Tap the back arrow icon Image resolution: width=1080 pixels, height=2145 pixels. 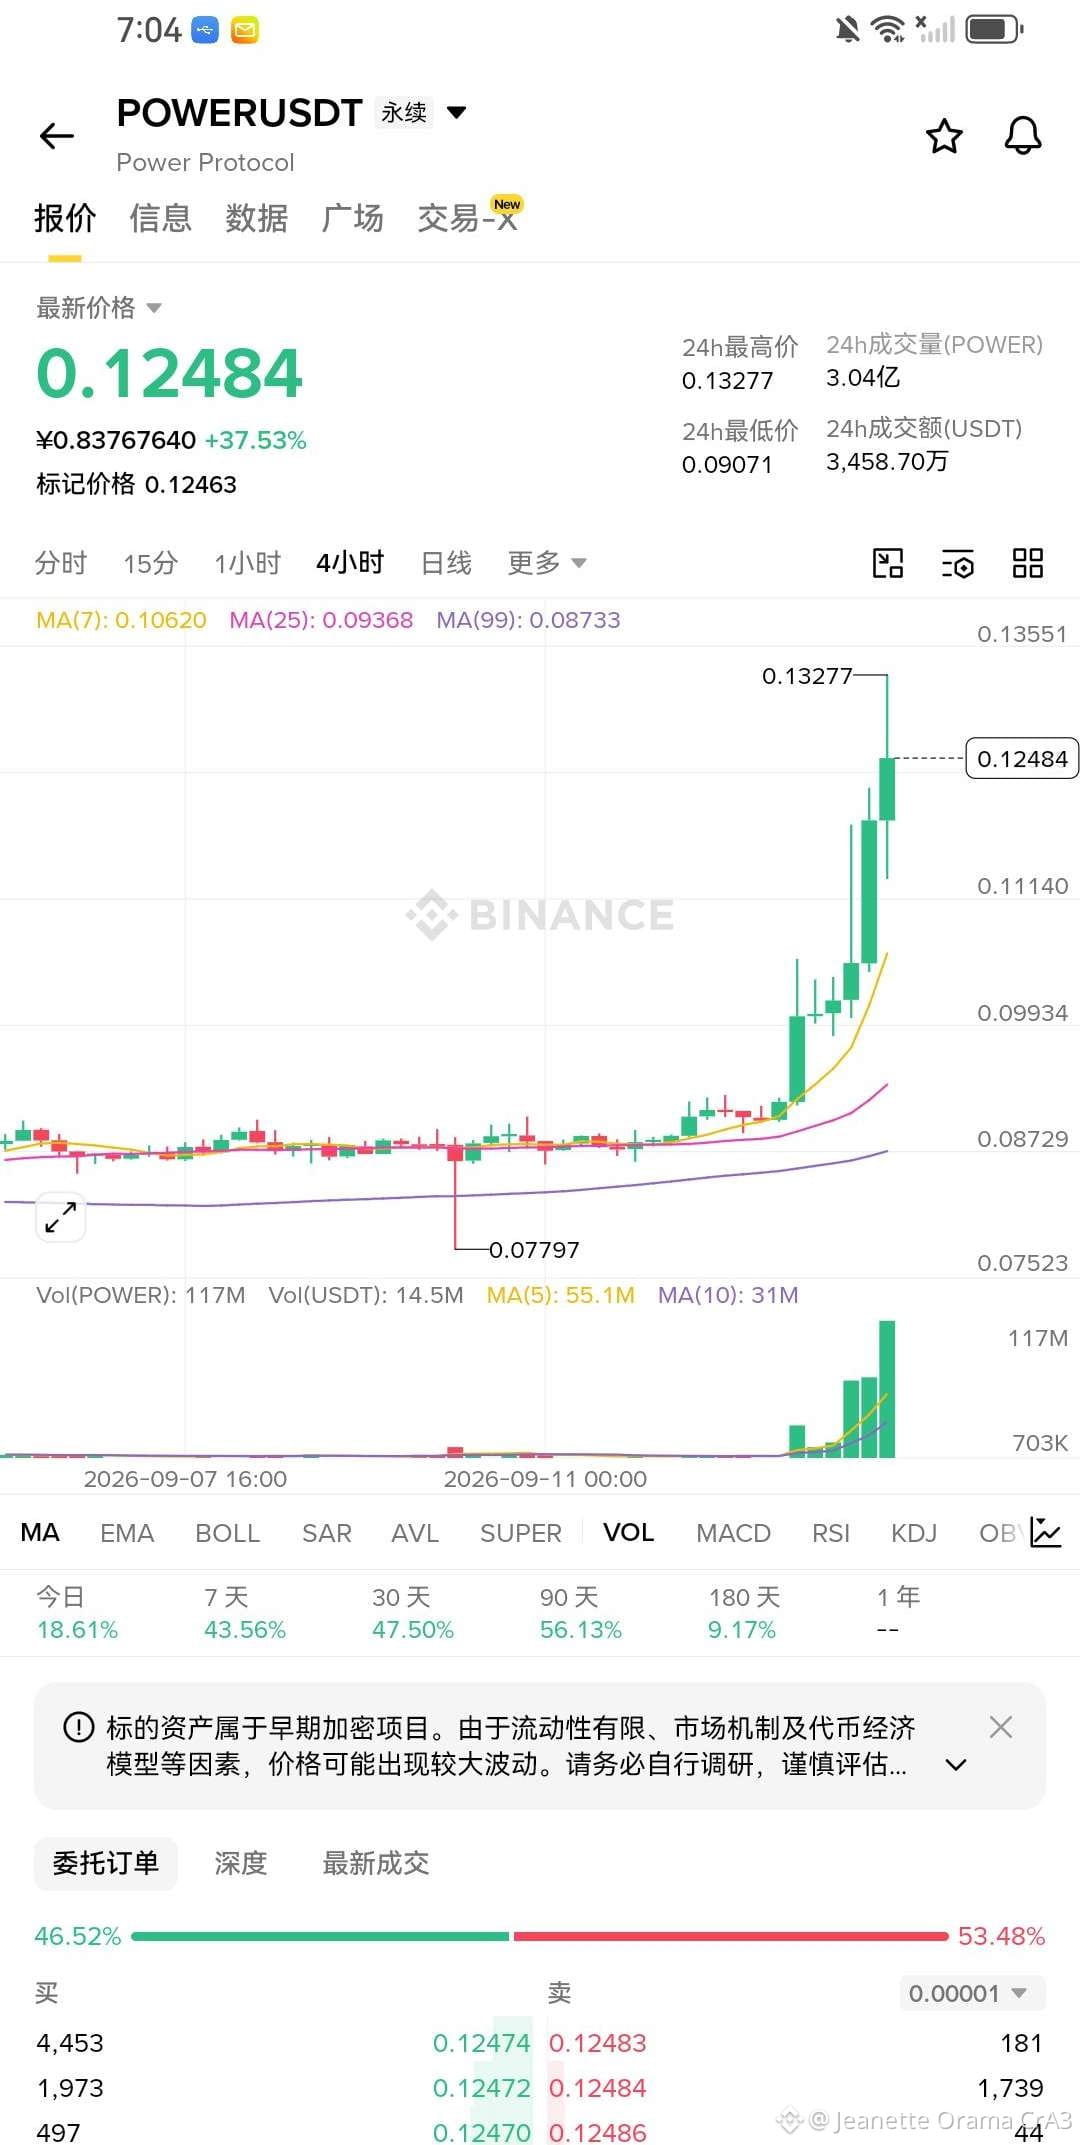tap(57, 136)
